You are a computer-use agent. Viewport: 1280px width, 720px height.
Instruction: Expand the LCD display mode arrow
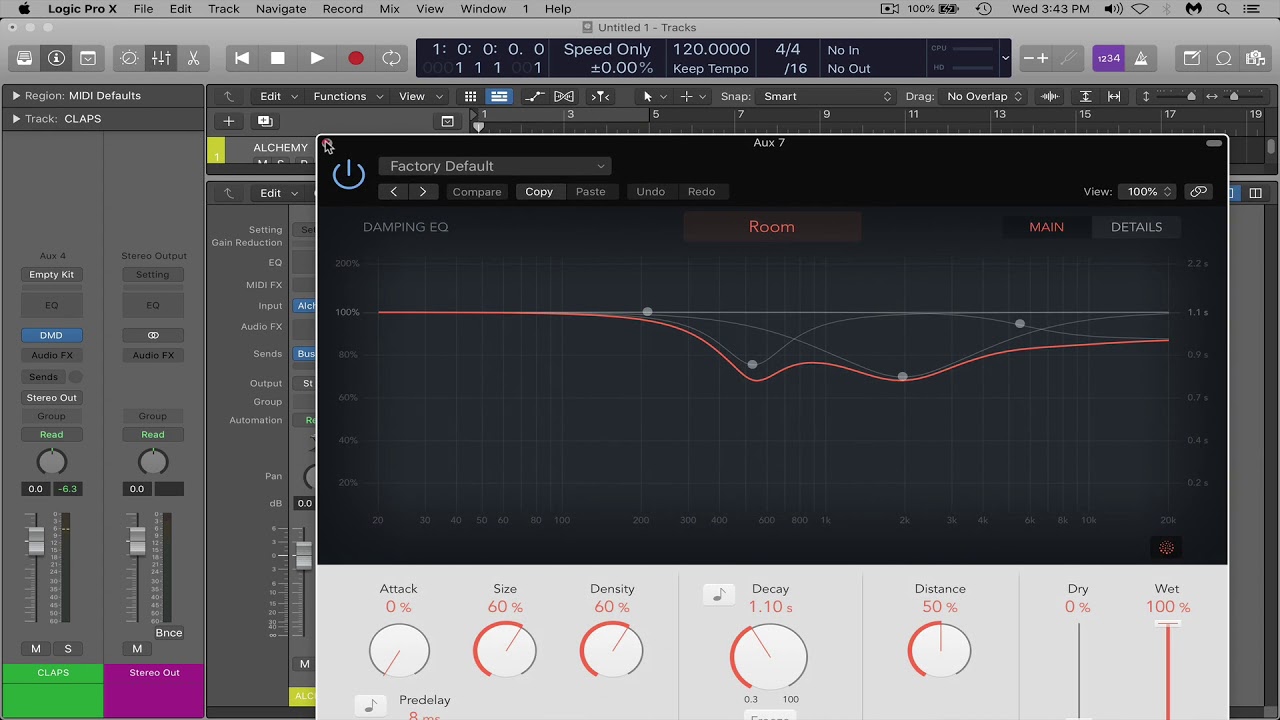click(1005, 58)
